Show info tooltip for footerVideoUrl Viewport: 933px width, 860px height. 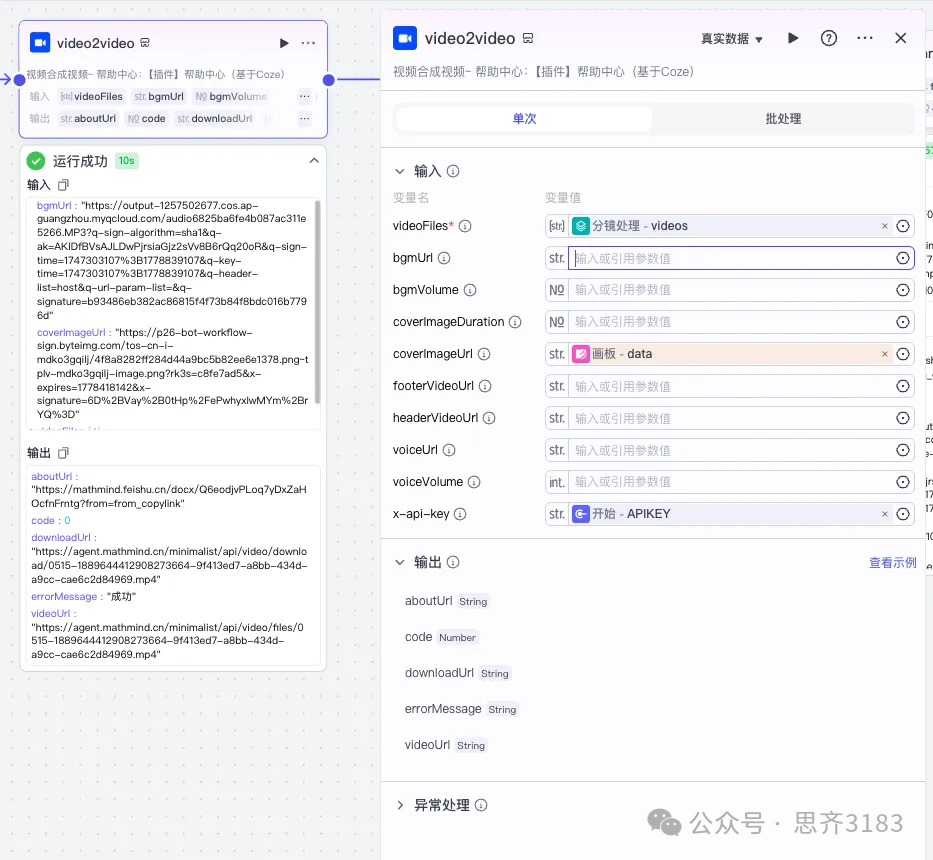point(485,386)
